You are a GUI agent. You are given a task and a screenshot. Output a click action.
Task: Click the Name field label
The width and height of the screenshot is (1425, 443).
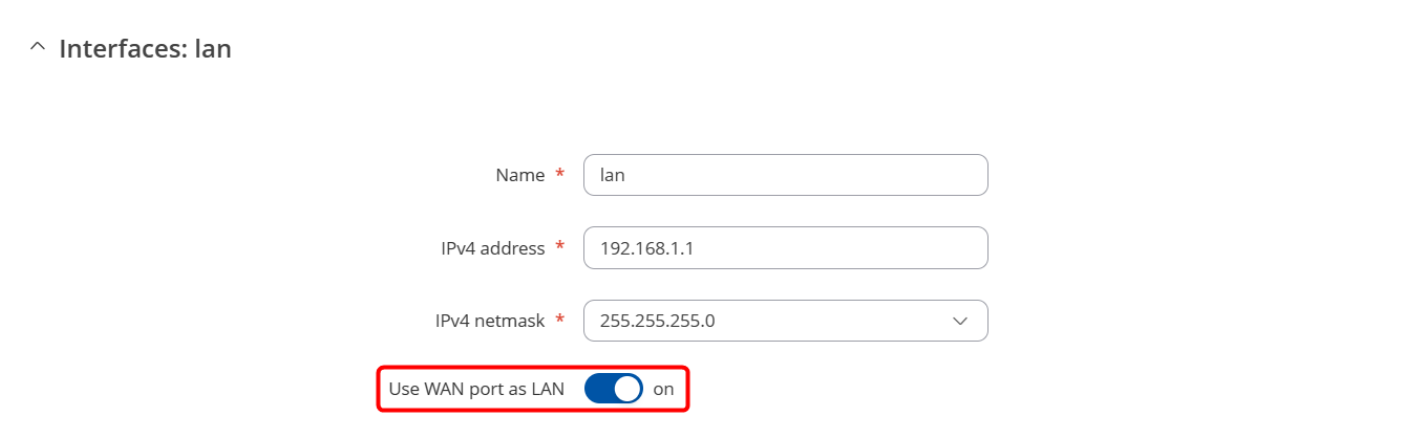[520, 175]
